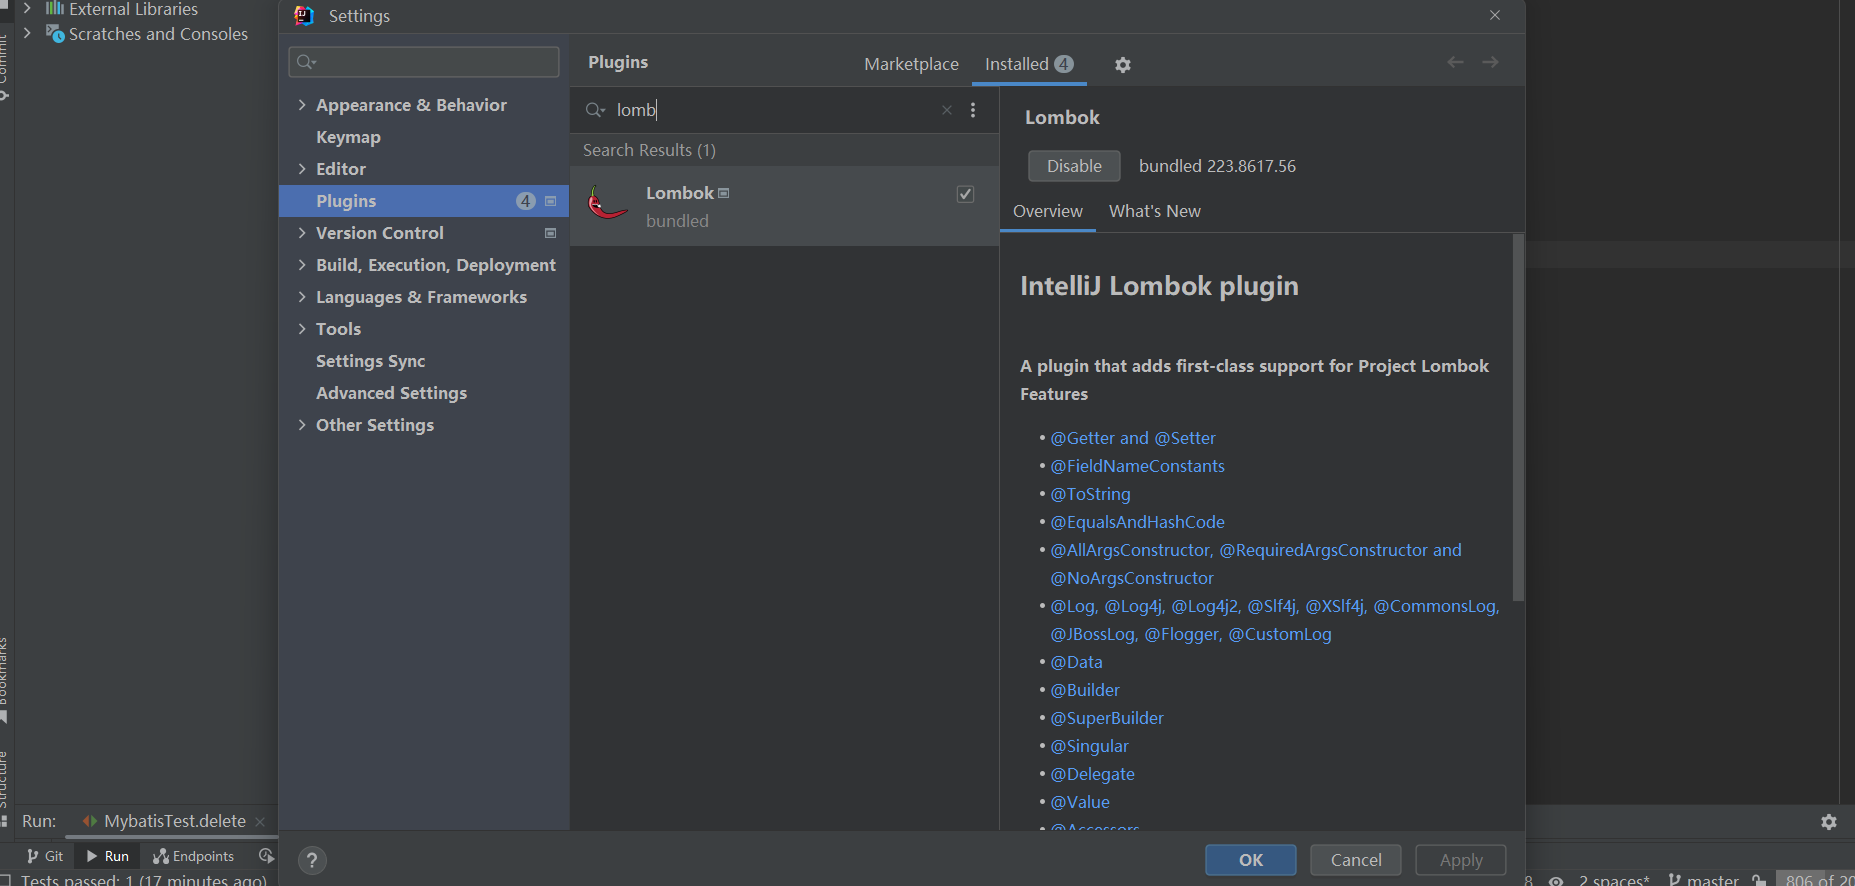Expand Languages & Frameworks node

(302, 297)
